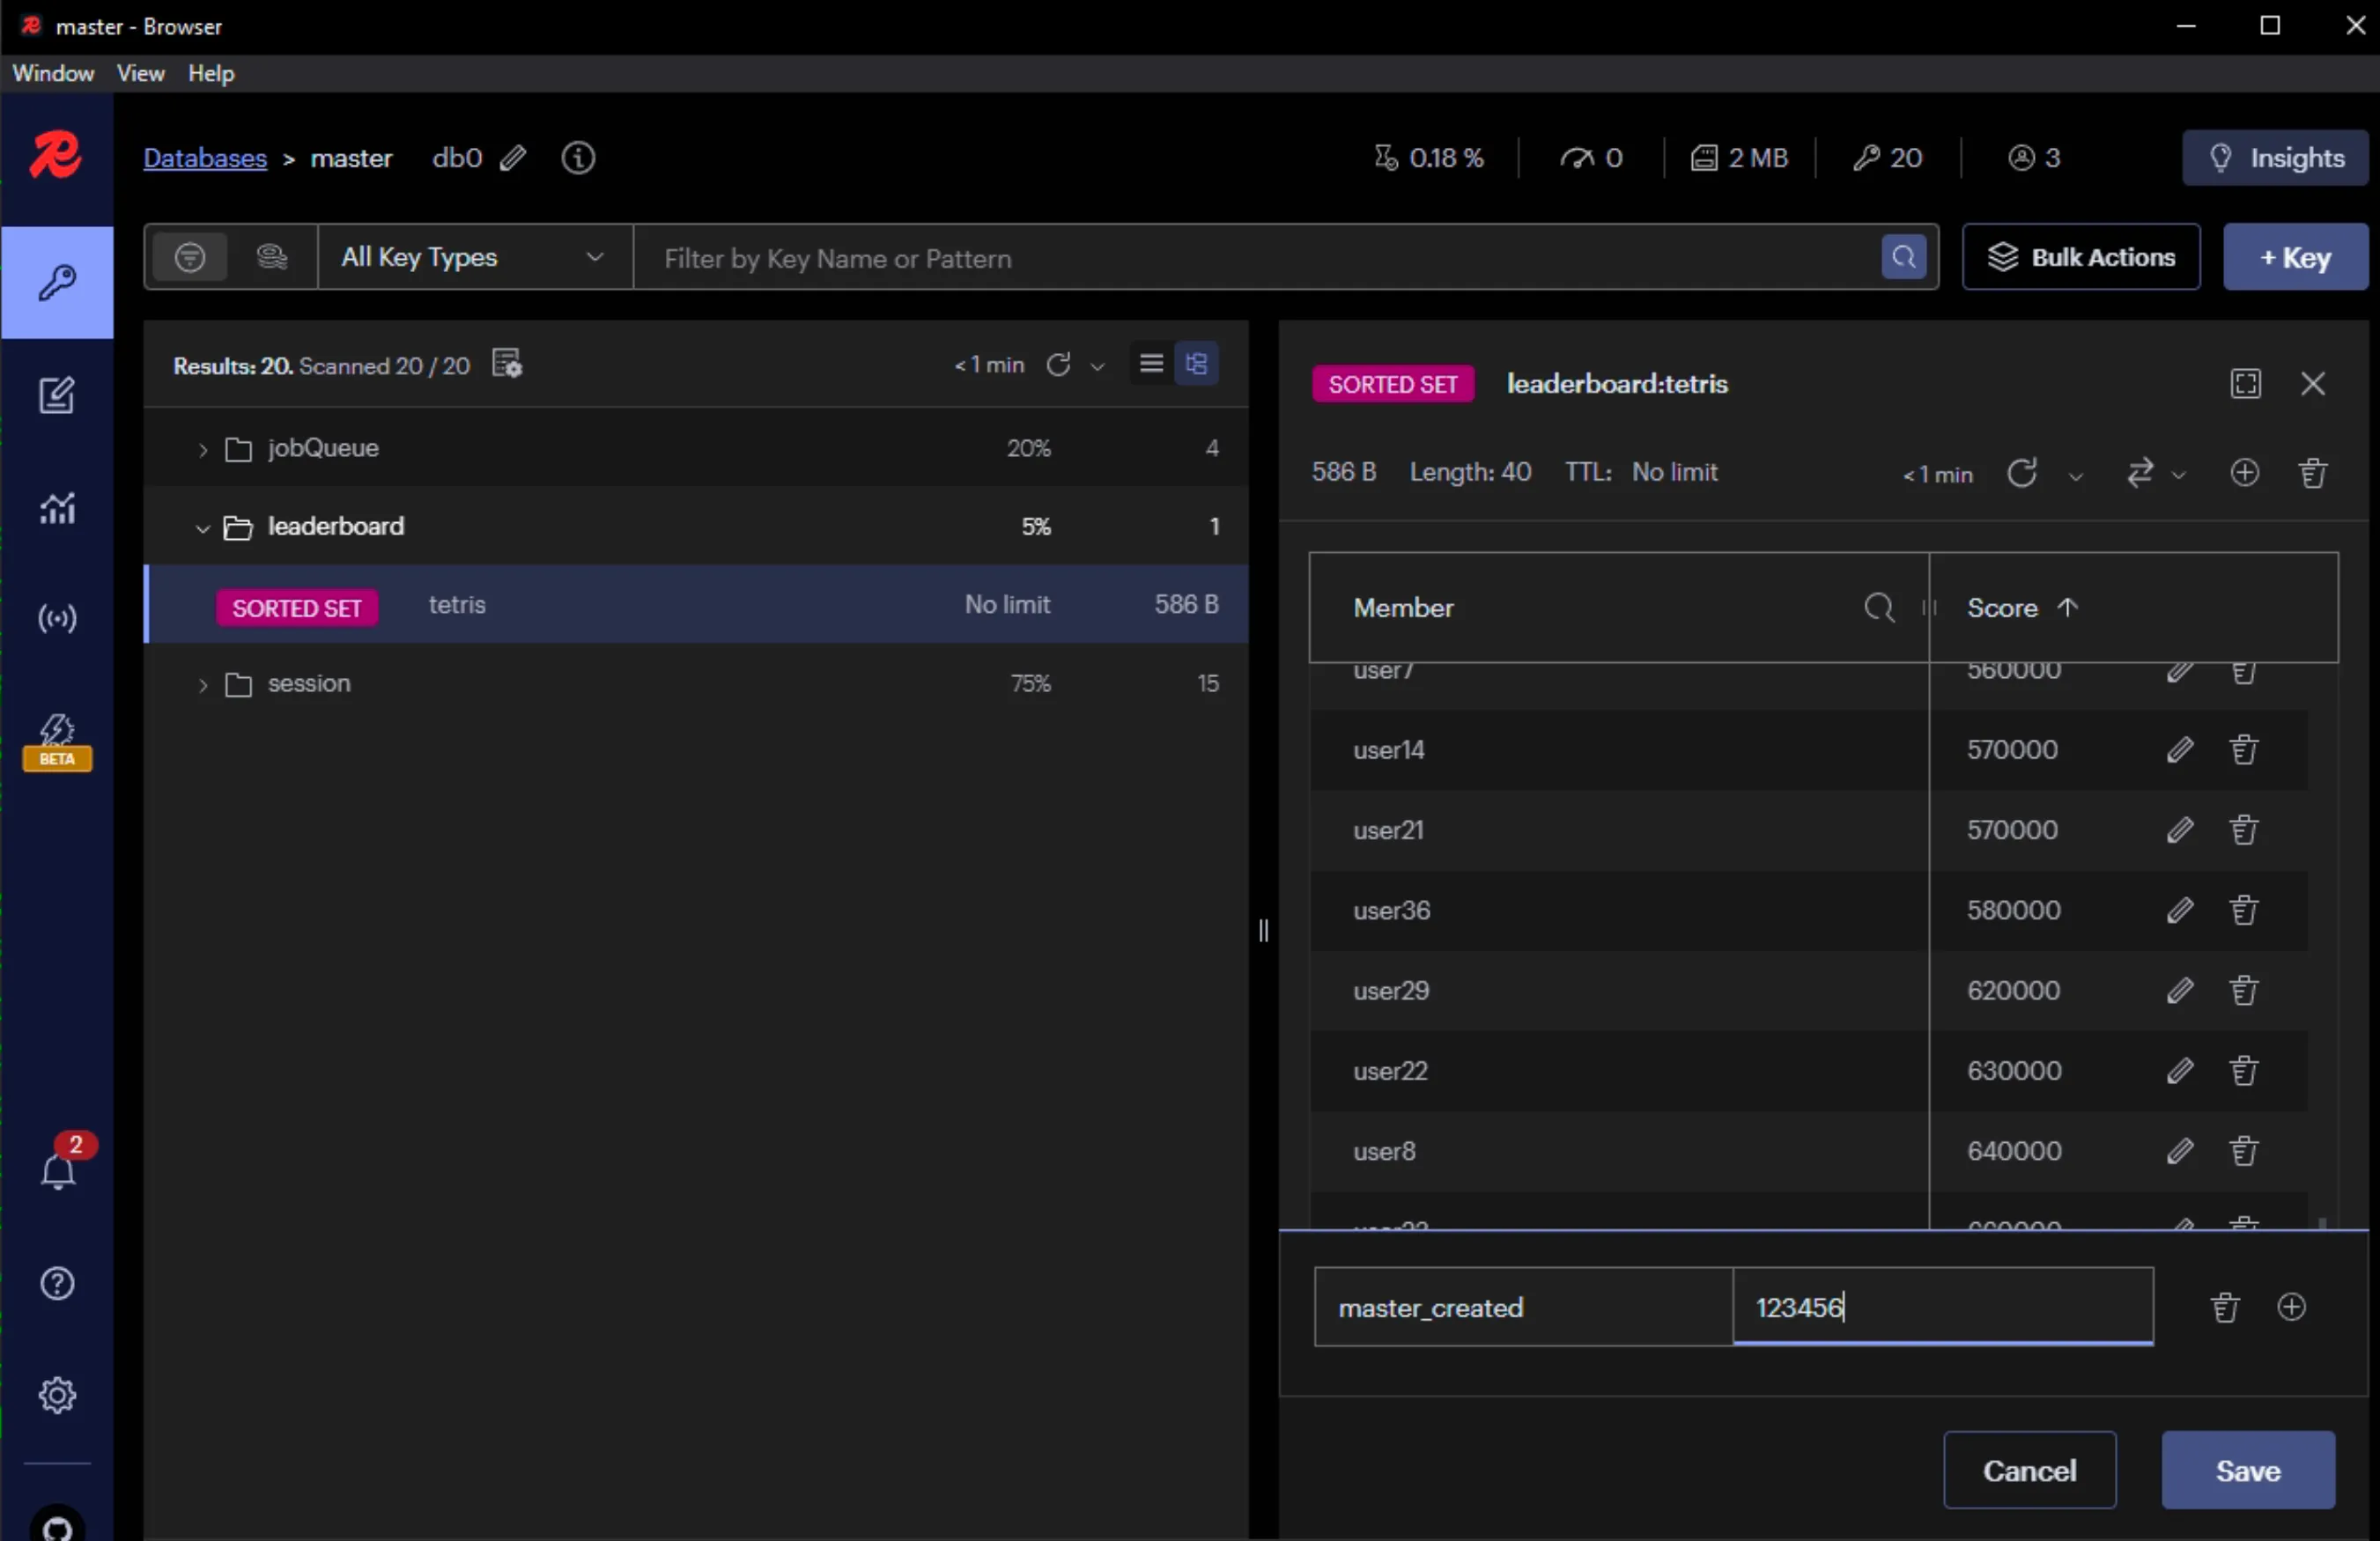Open the Pub/Sub broadcast icon
Screen dimensions: 2380x1541
(x=57, y=619)
